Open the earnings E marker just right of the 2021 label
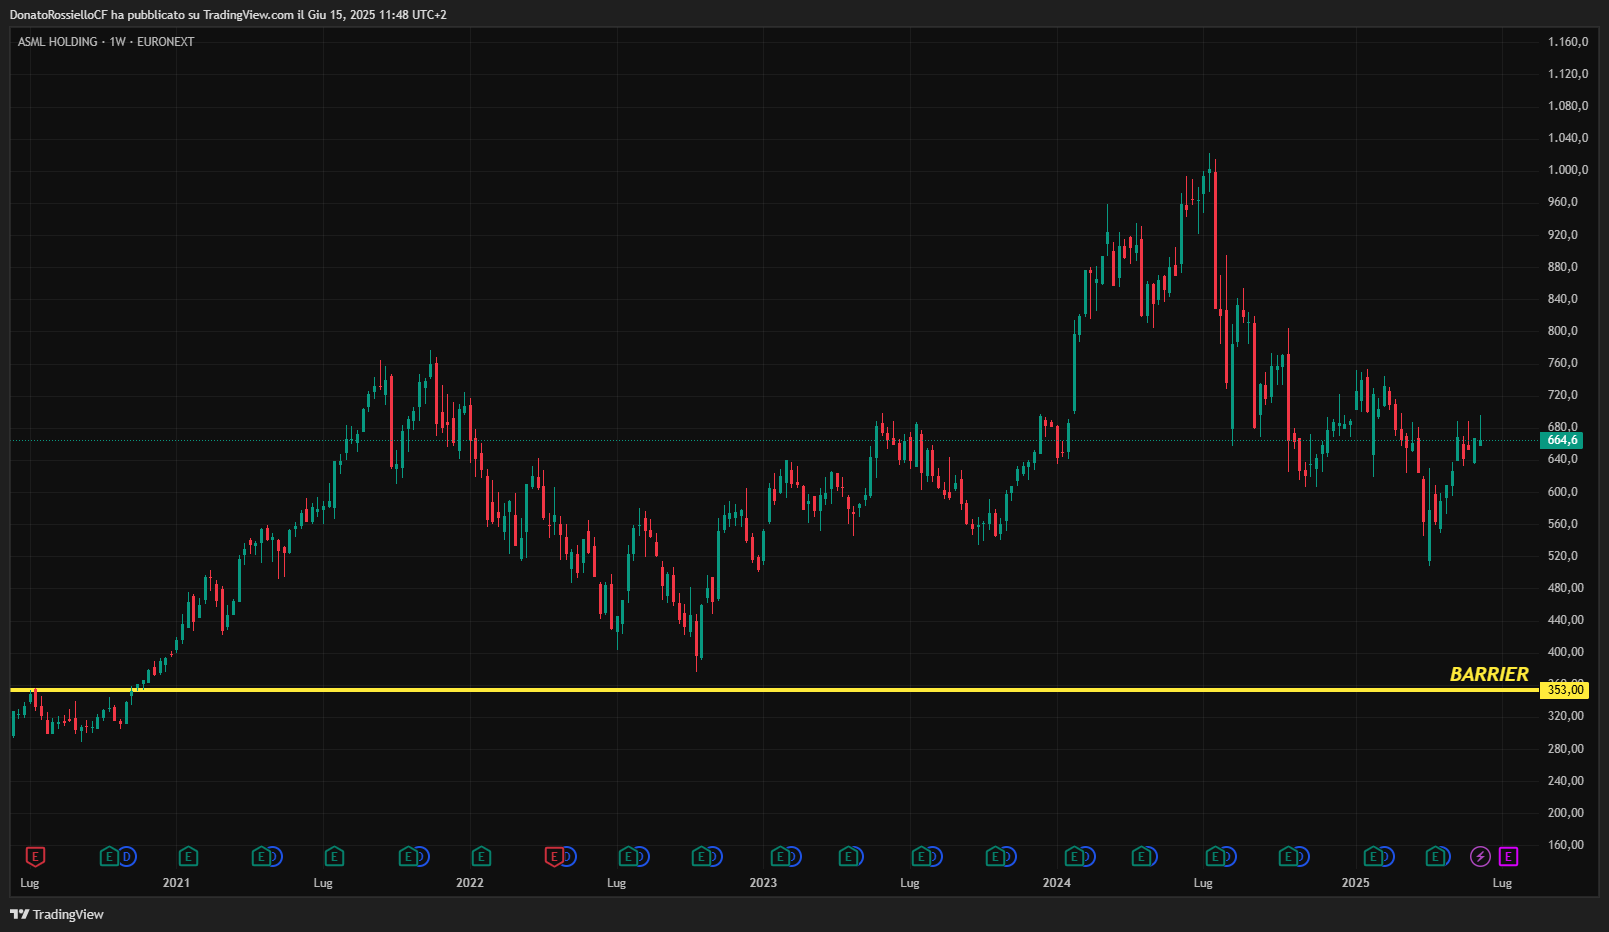Viewport: 1609px width, 932px height. [x=188, y=856]
